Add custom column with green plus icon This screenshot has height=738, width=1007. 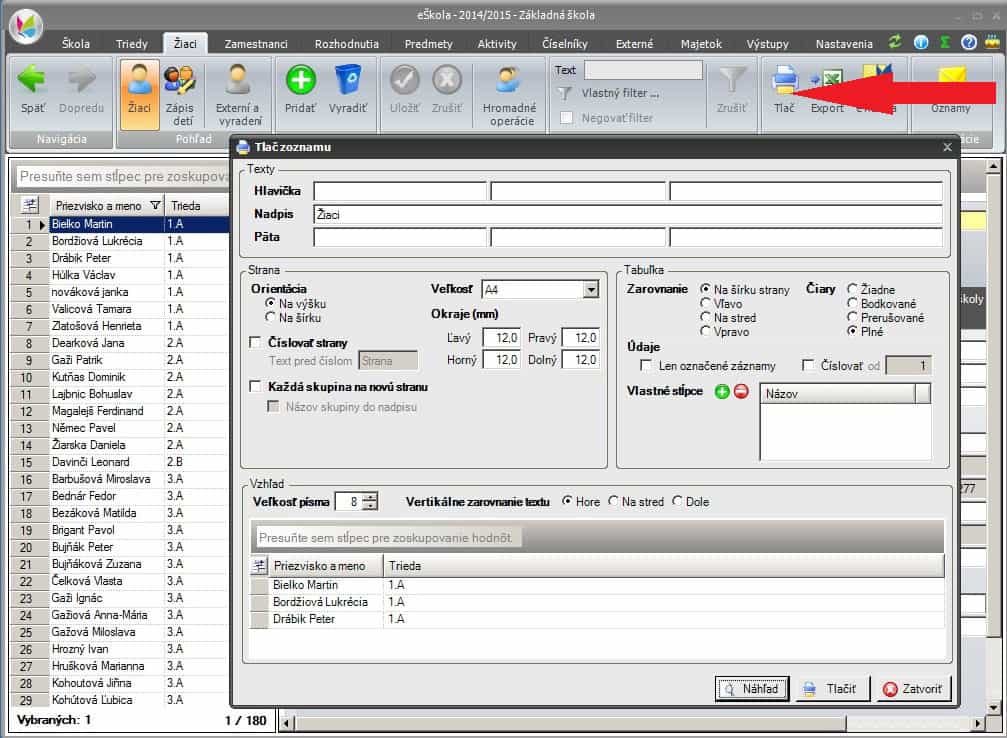point(722,392)
